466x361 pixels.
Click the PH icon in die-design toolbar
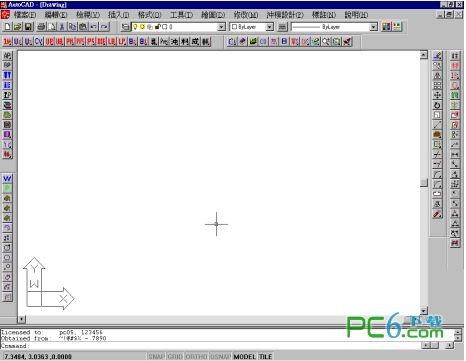click(70, 42)
